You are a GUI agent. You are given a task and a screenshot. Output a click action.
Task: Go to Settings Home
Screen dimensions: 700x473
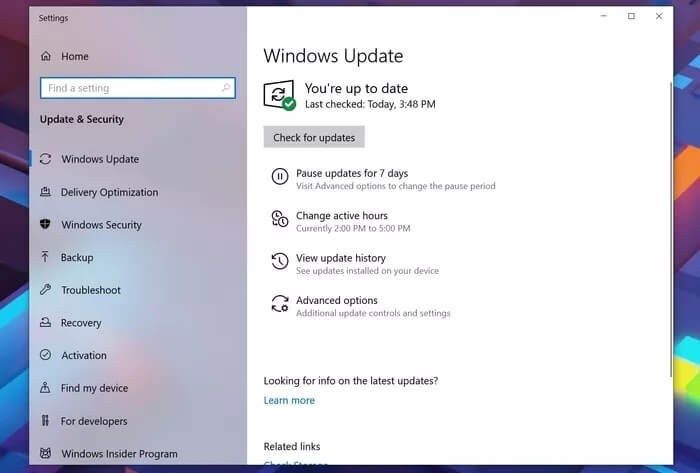pos(75,56)
